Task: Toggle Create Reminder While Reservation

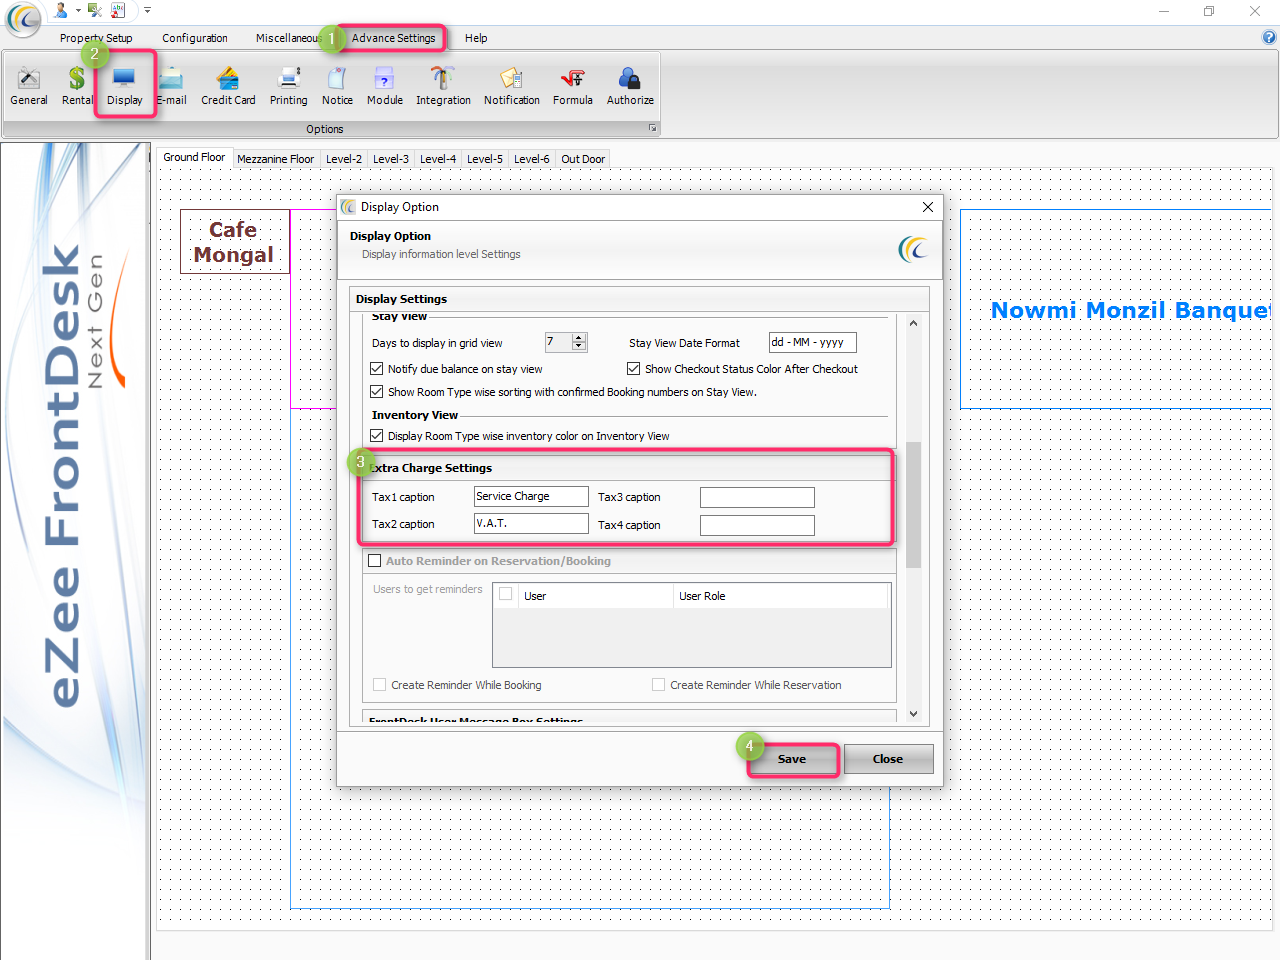Action: [658, 685]
